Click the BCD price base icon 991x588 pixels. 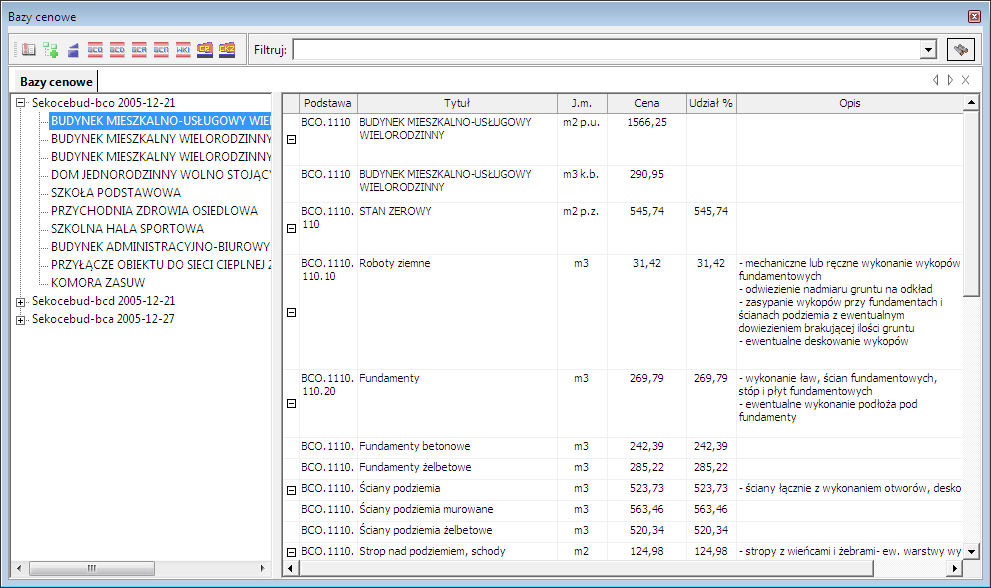point(117,49)
